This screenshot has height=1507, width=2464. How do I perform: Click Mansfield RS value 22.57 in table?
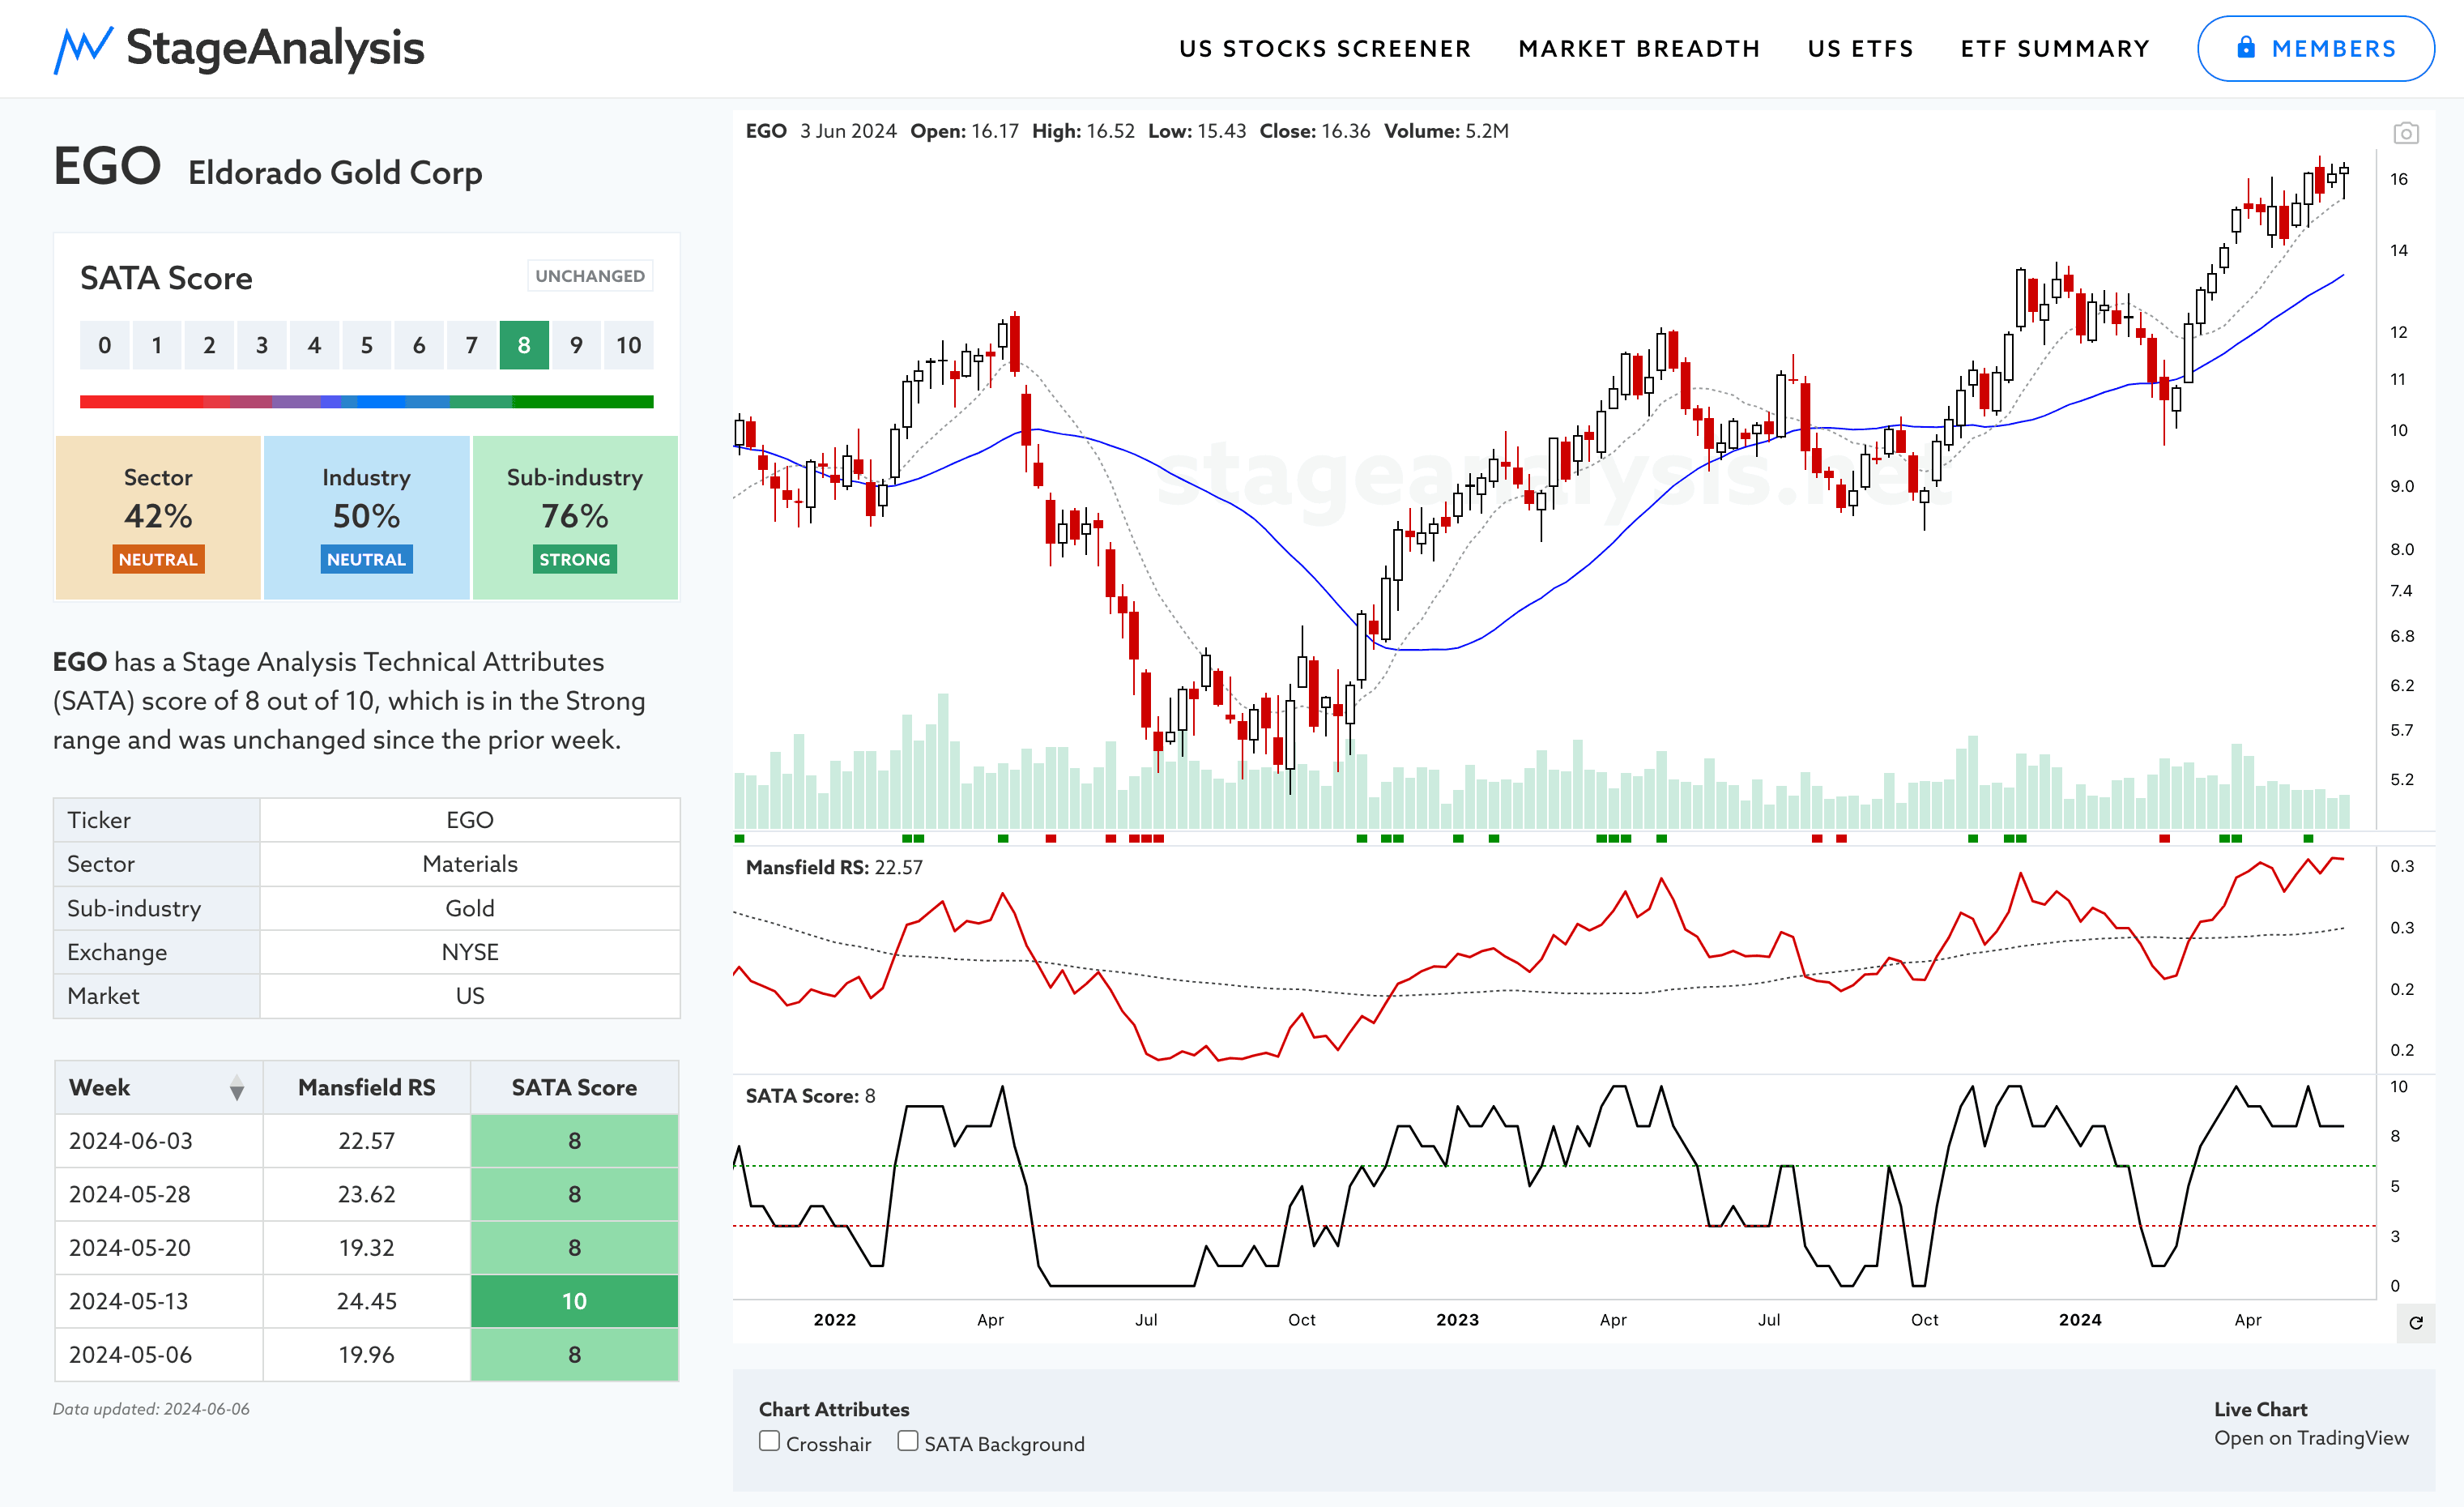pos(367,1141)
